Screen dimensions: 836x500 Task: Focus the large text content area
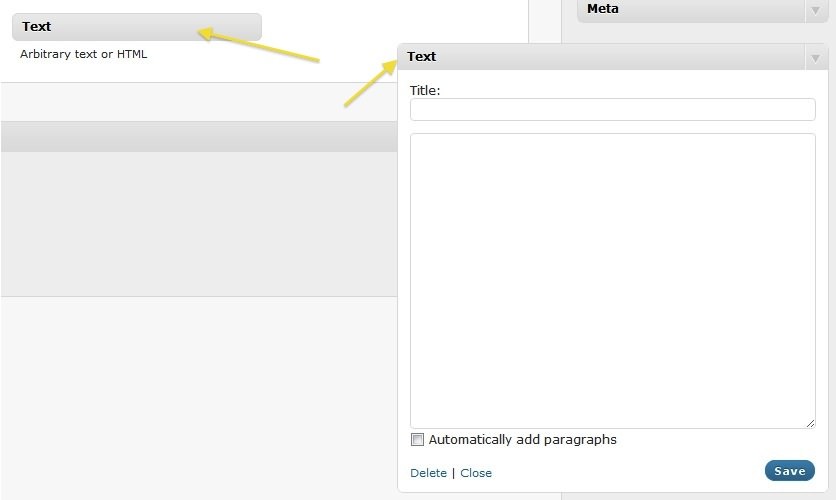[x=612, y=280]
